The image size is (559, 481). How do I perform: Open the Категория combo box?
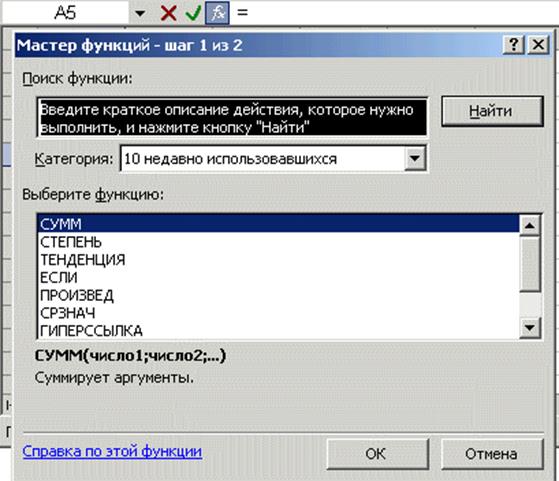[x=273, y=159]
